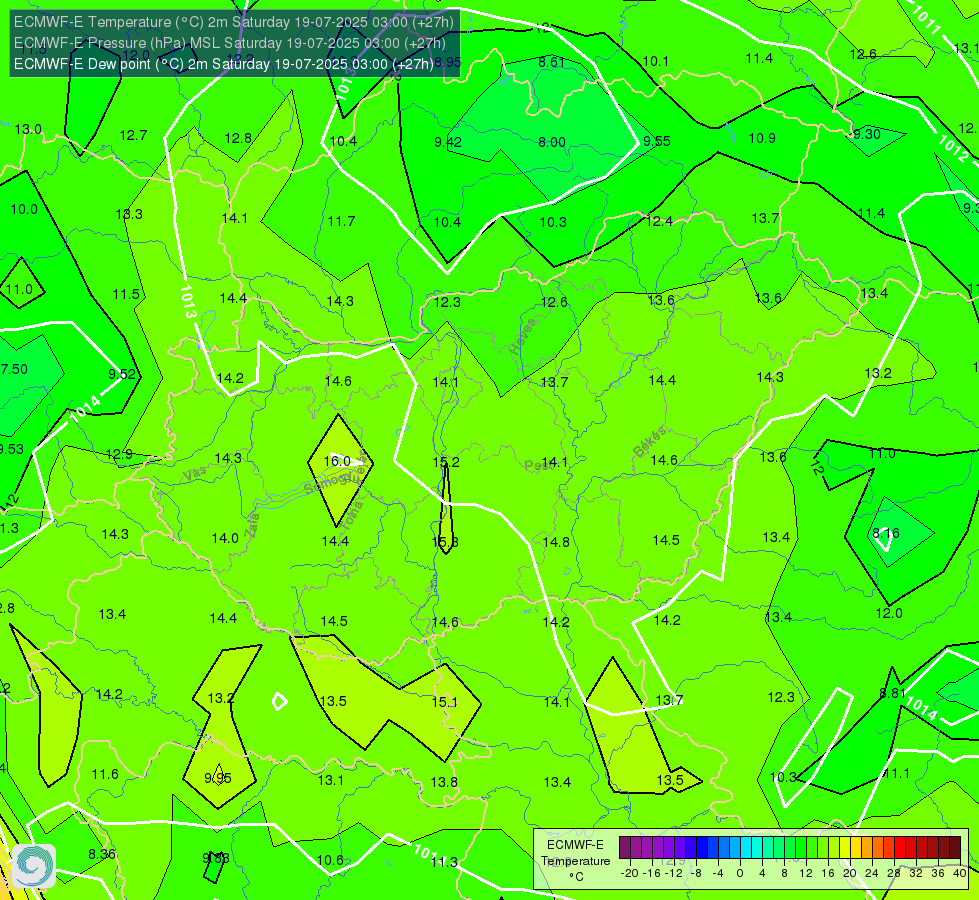Image resolution: width=979 pixels, height=900 pixels.
Task: Click the 9.55 temperature value
Action: pos(657,141)
